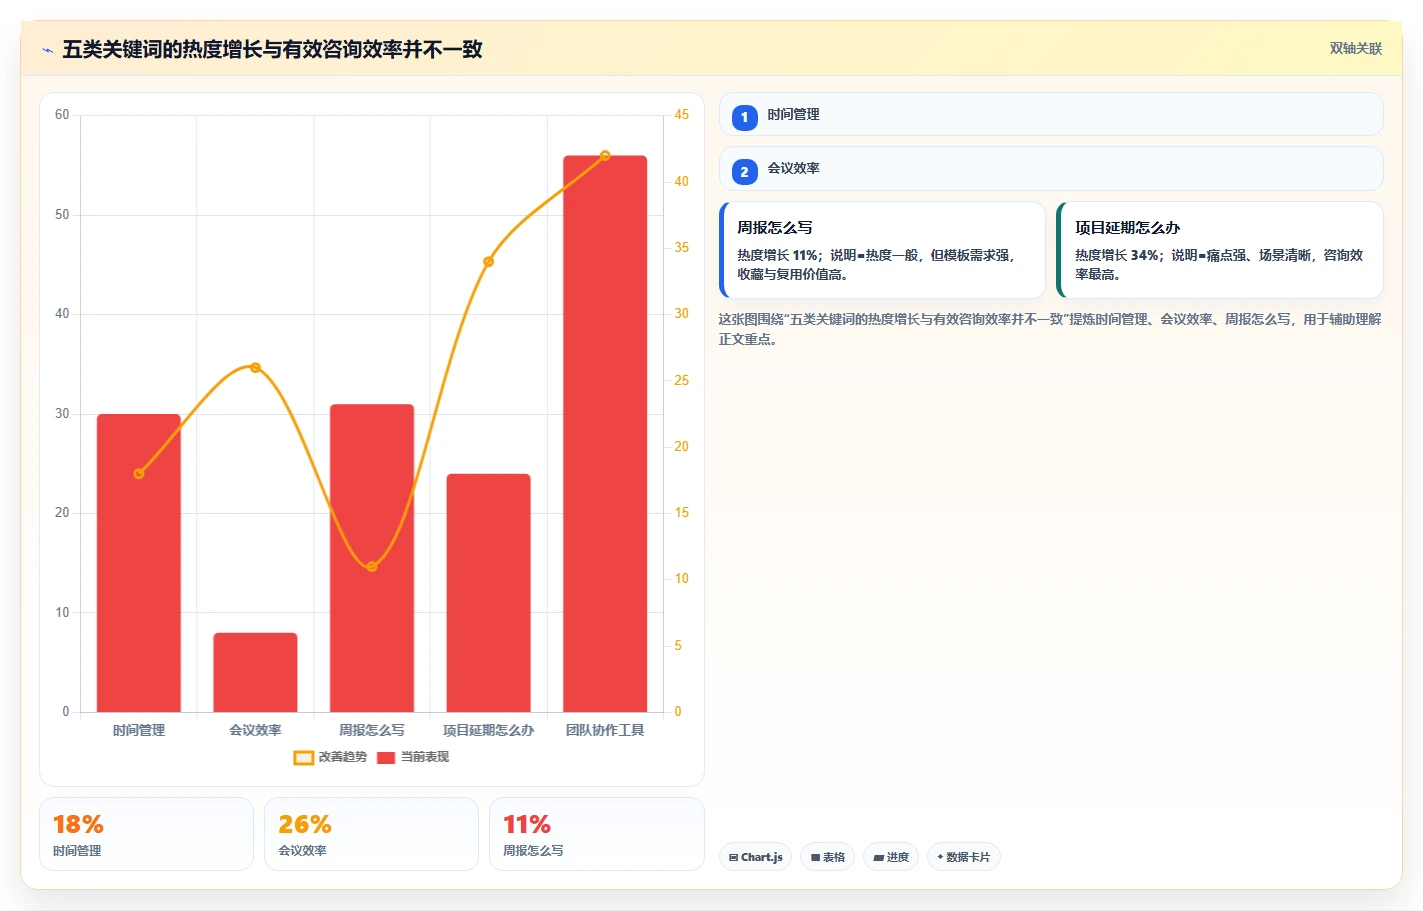The width and height of the screenshot is (1423, 911).
Task: Click the 项目延期怎么办 insight card
Action: [1220, 250]
